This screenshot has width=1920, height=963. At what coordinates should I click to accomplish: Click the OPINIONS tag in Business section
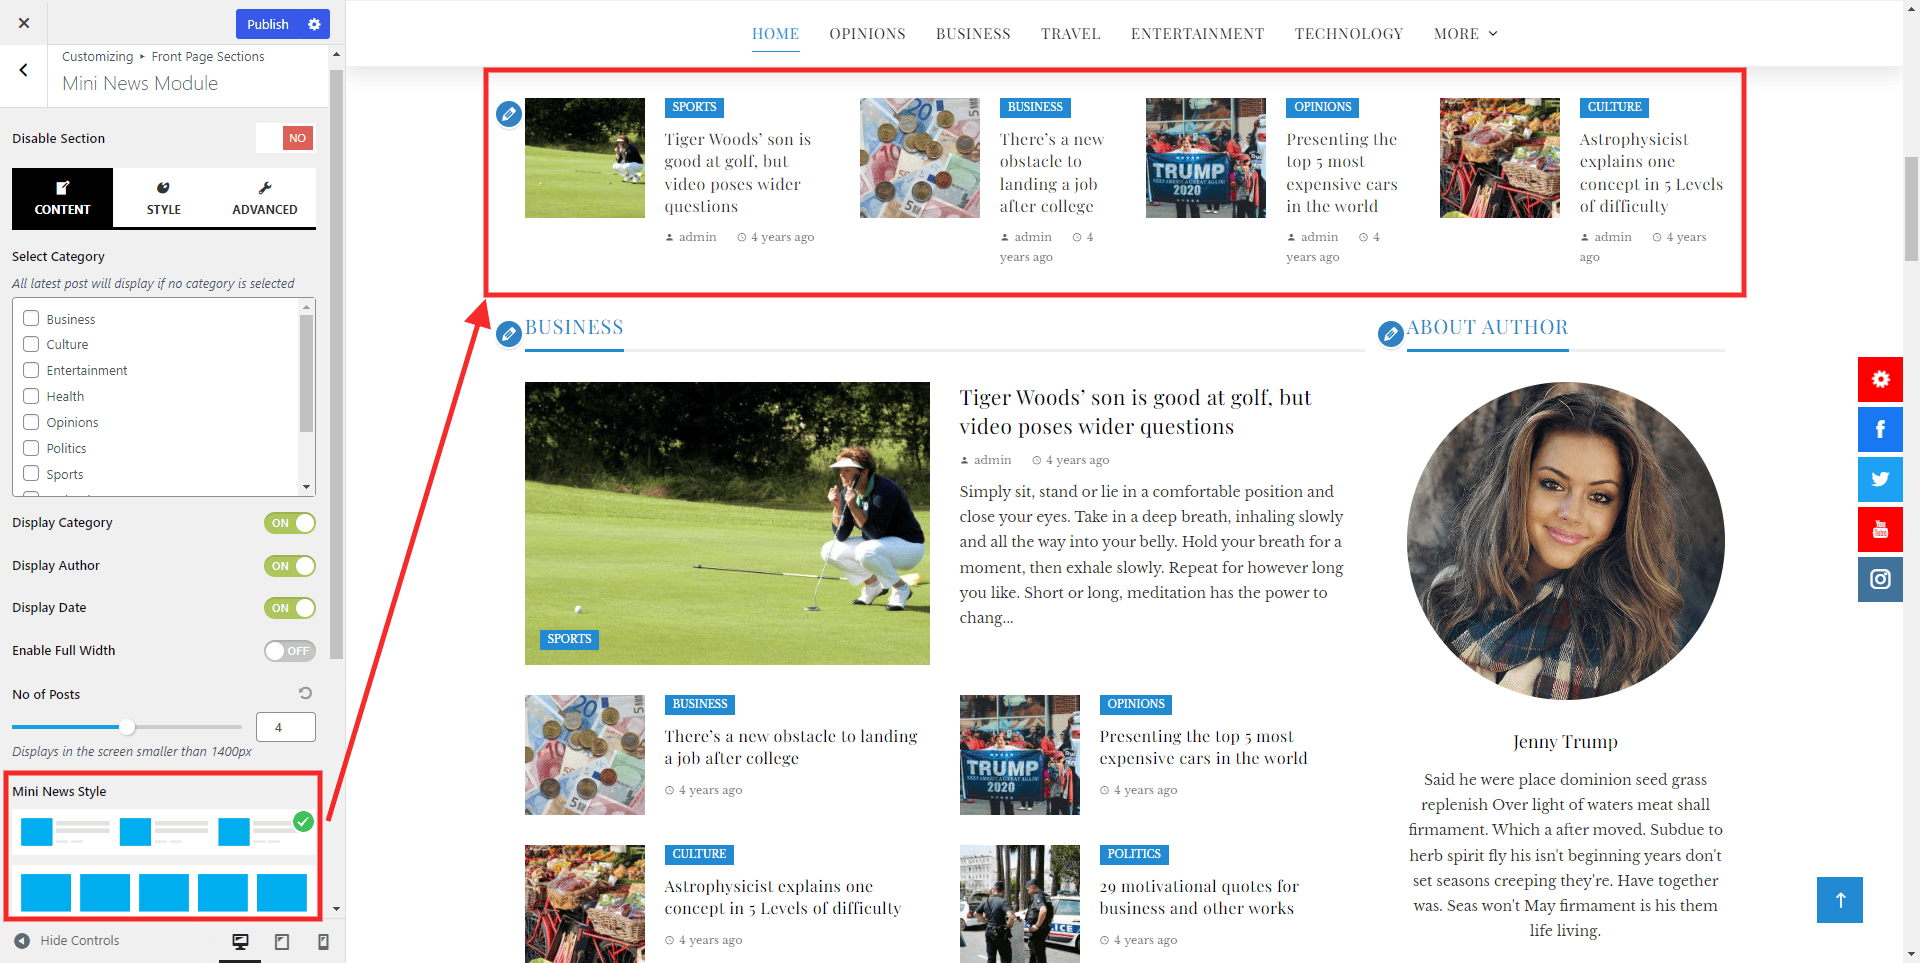1136,704
